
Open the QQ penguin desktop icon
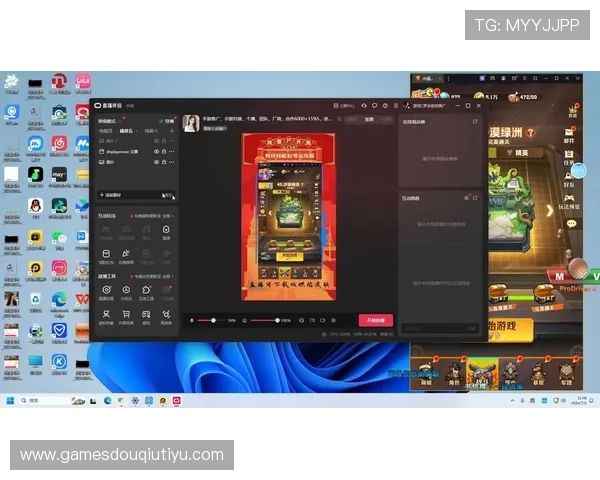pos(36,206)
